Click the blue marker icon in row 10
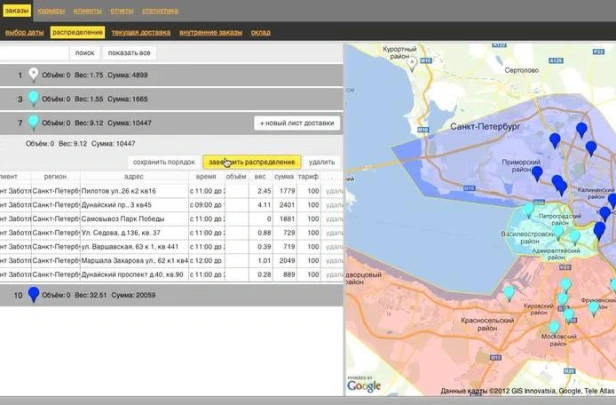Viewport: 616px width, 405px height. coord(33,295)
